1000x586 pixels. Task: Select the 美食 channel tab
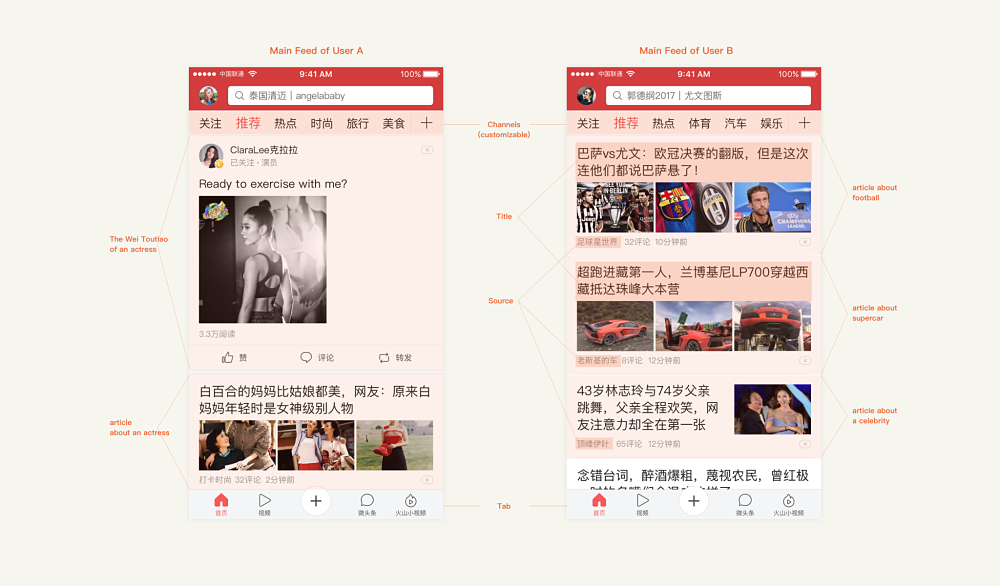[x=393, y=124]
